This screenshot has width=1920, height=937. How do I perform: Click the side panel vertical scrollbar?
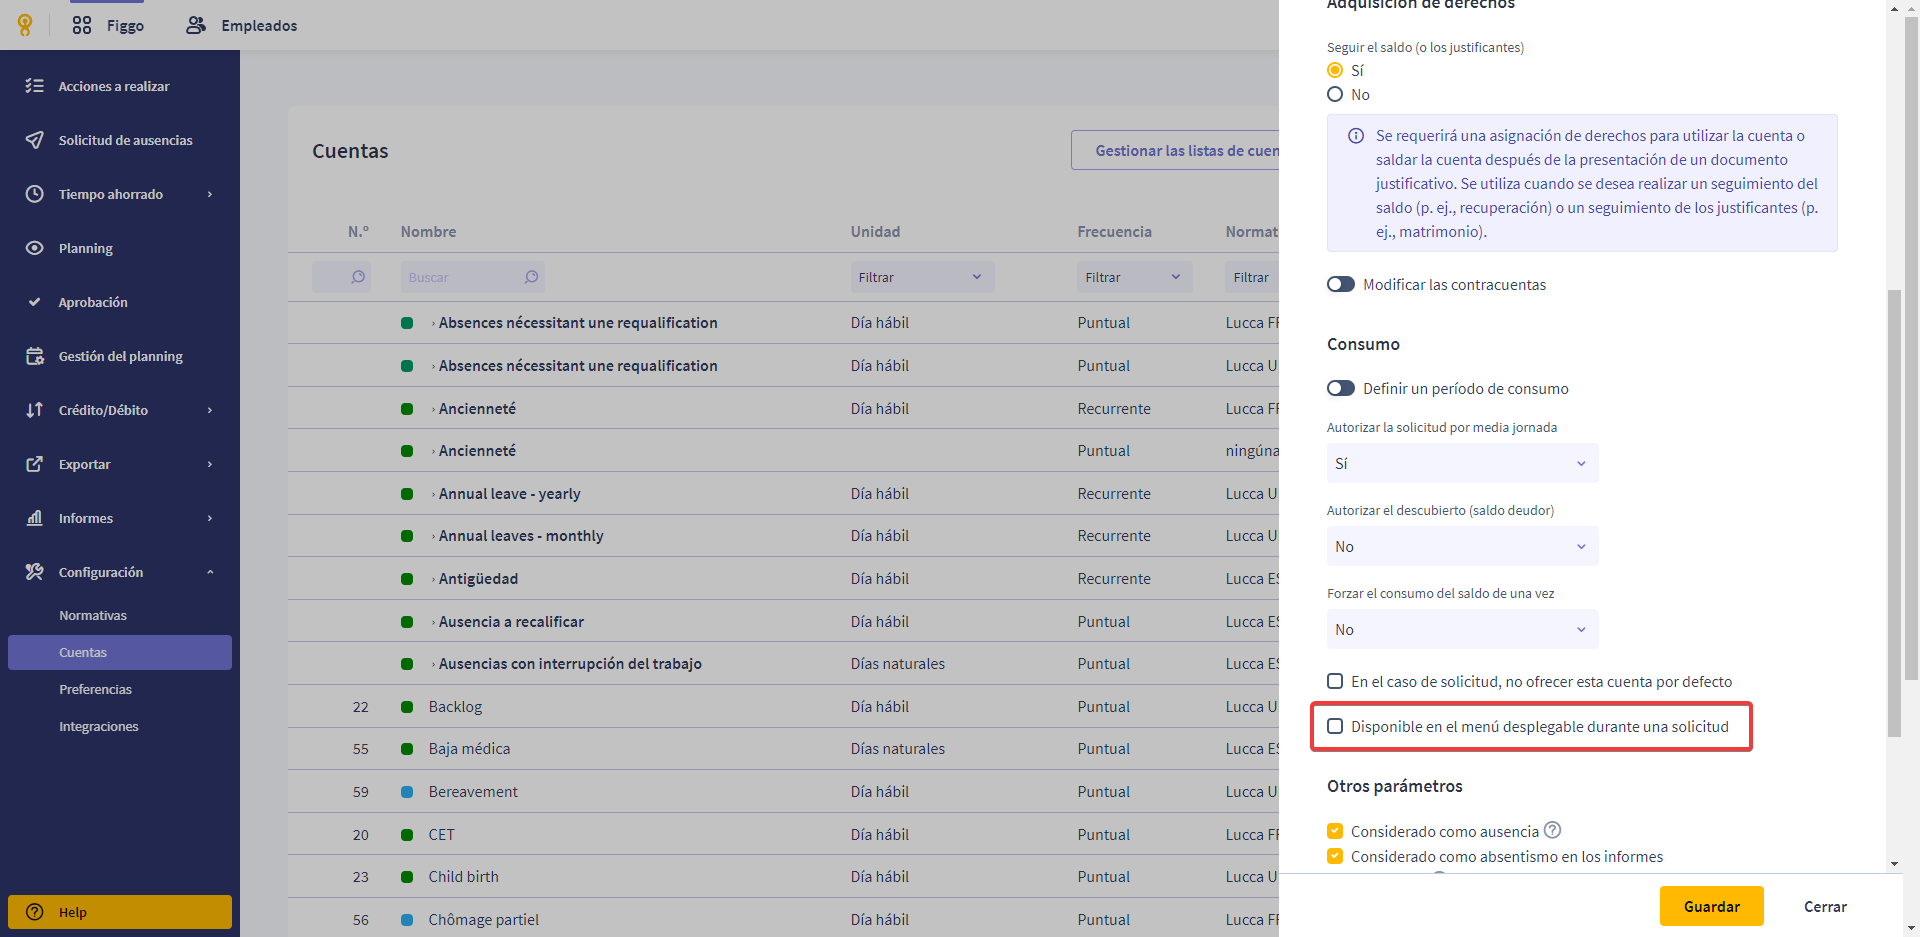click(1894, 513)
